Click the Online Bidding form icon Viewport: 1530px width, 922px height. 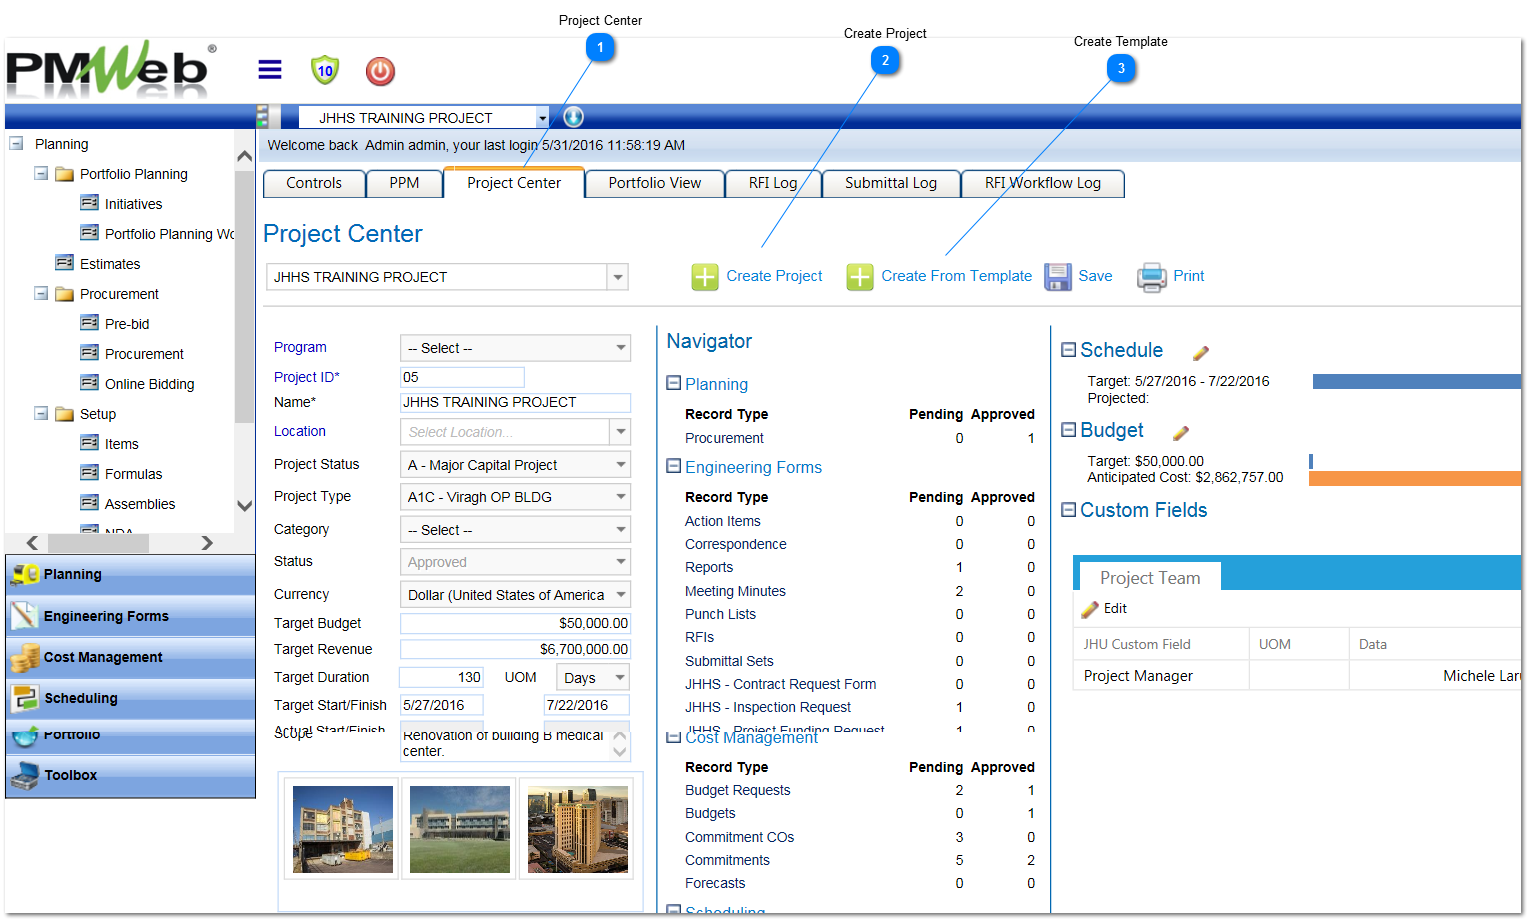point(89,383)
